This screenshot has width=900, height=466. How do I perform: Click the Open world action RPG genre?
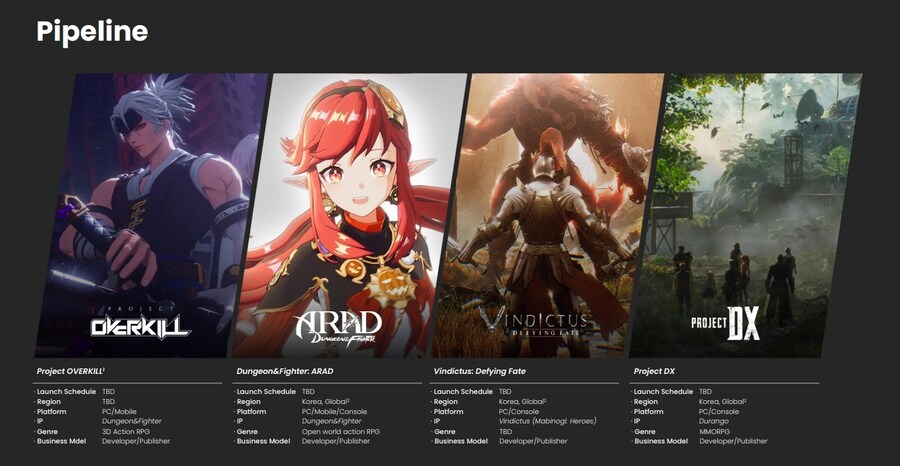340,431
